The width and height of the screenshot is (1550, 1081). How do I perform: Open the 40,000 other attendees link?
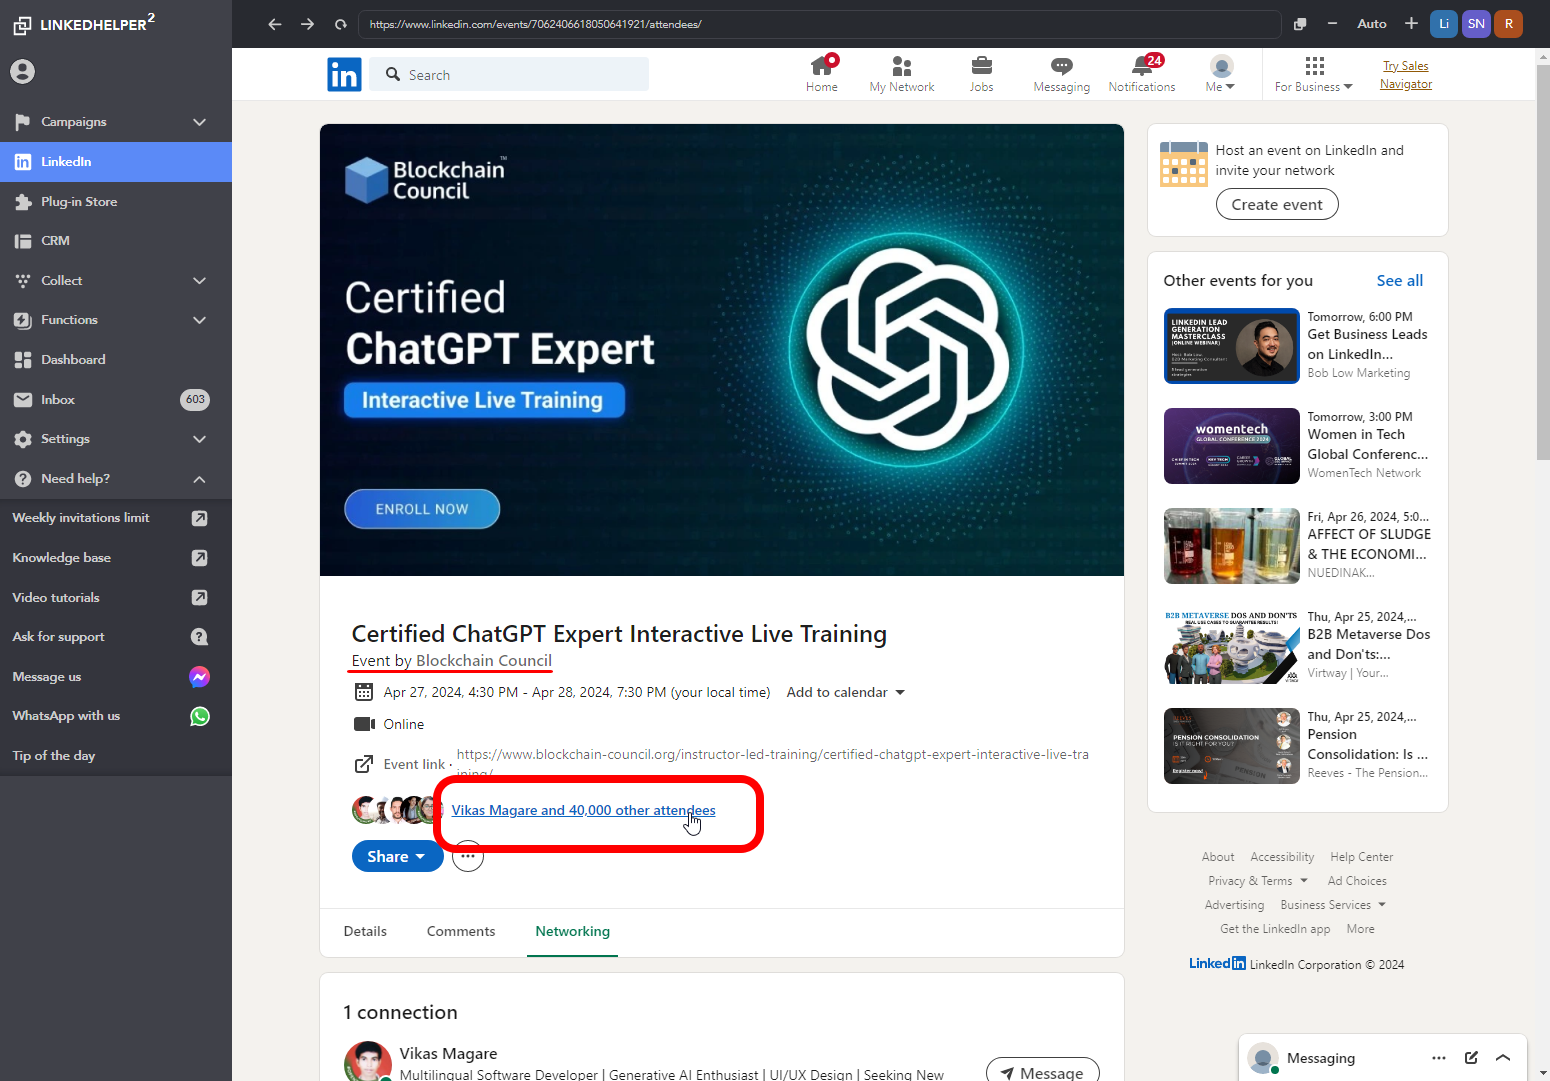(x=583, y=810)
